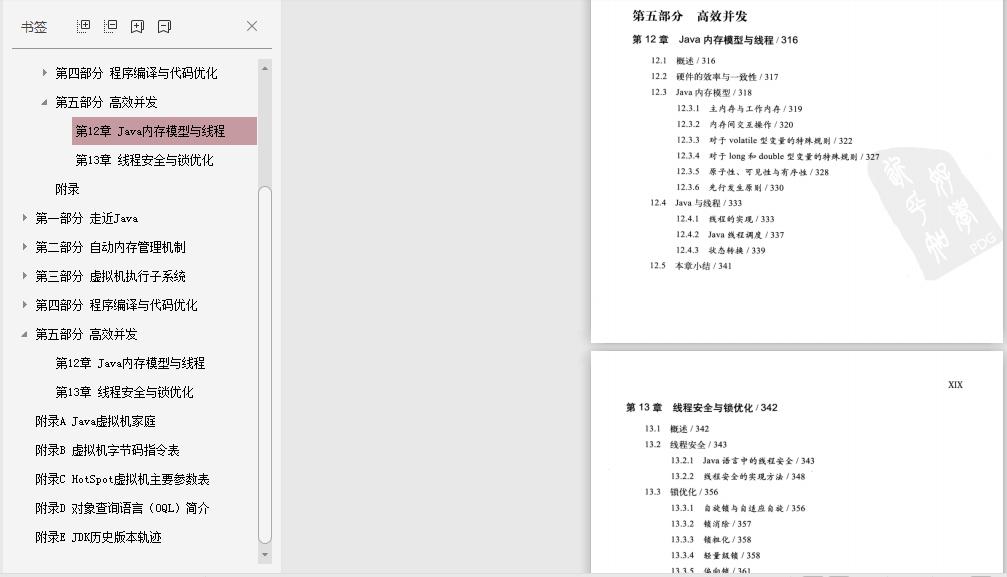
Task: Click the 书签 panel header label
Action: tap(33, 27)
